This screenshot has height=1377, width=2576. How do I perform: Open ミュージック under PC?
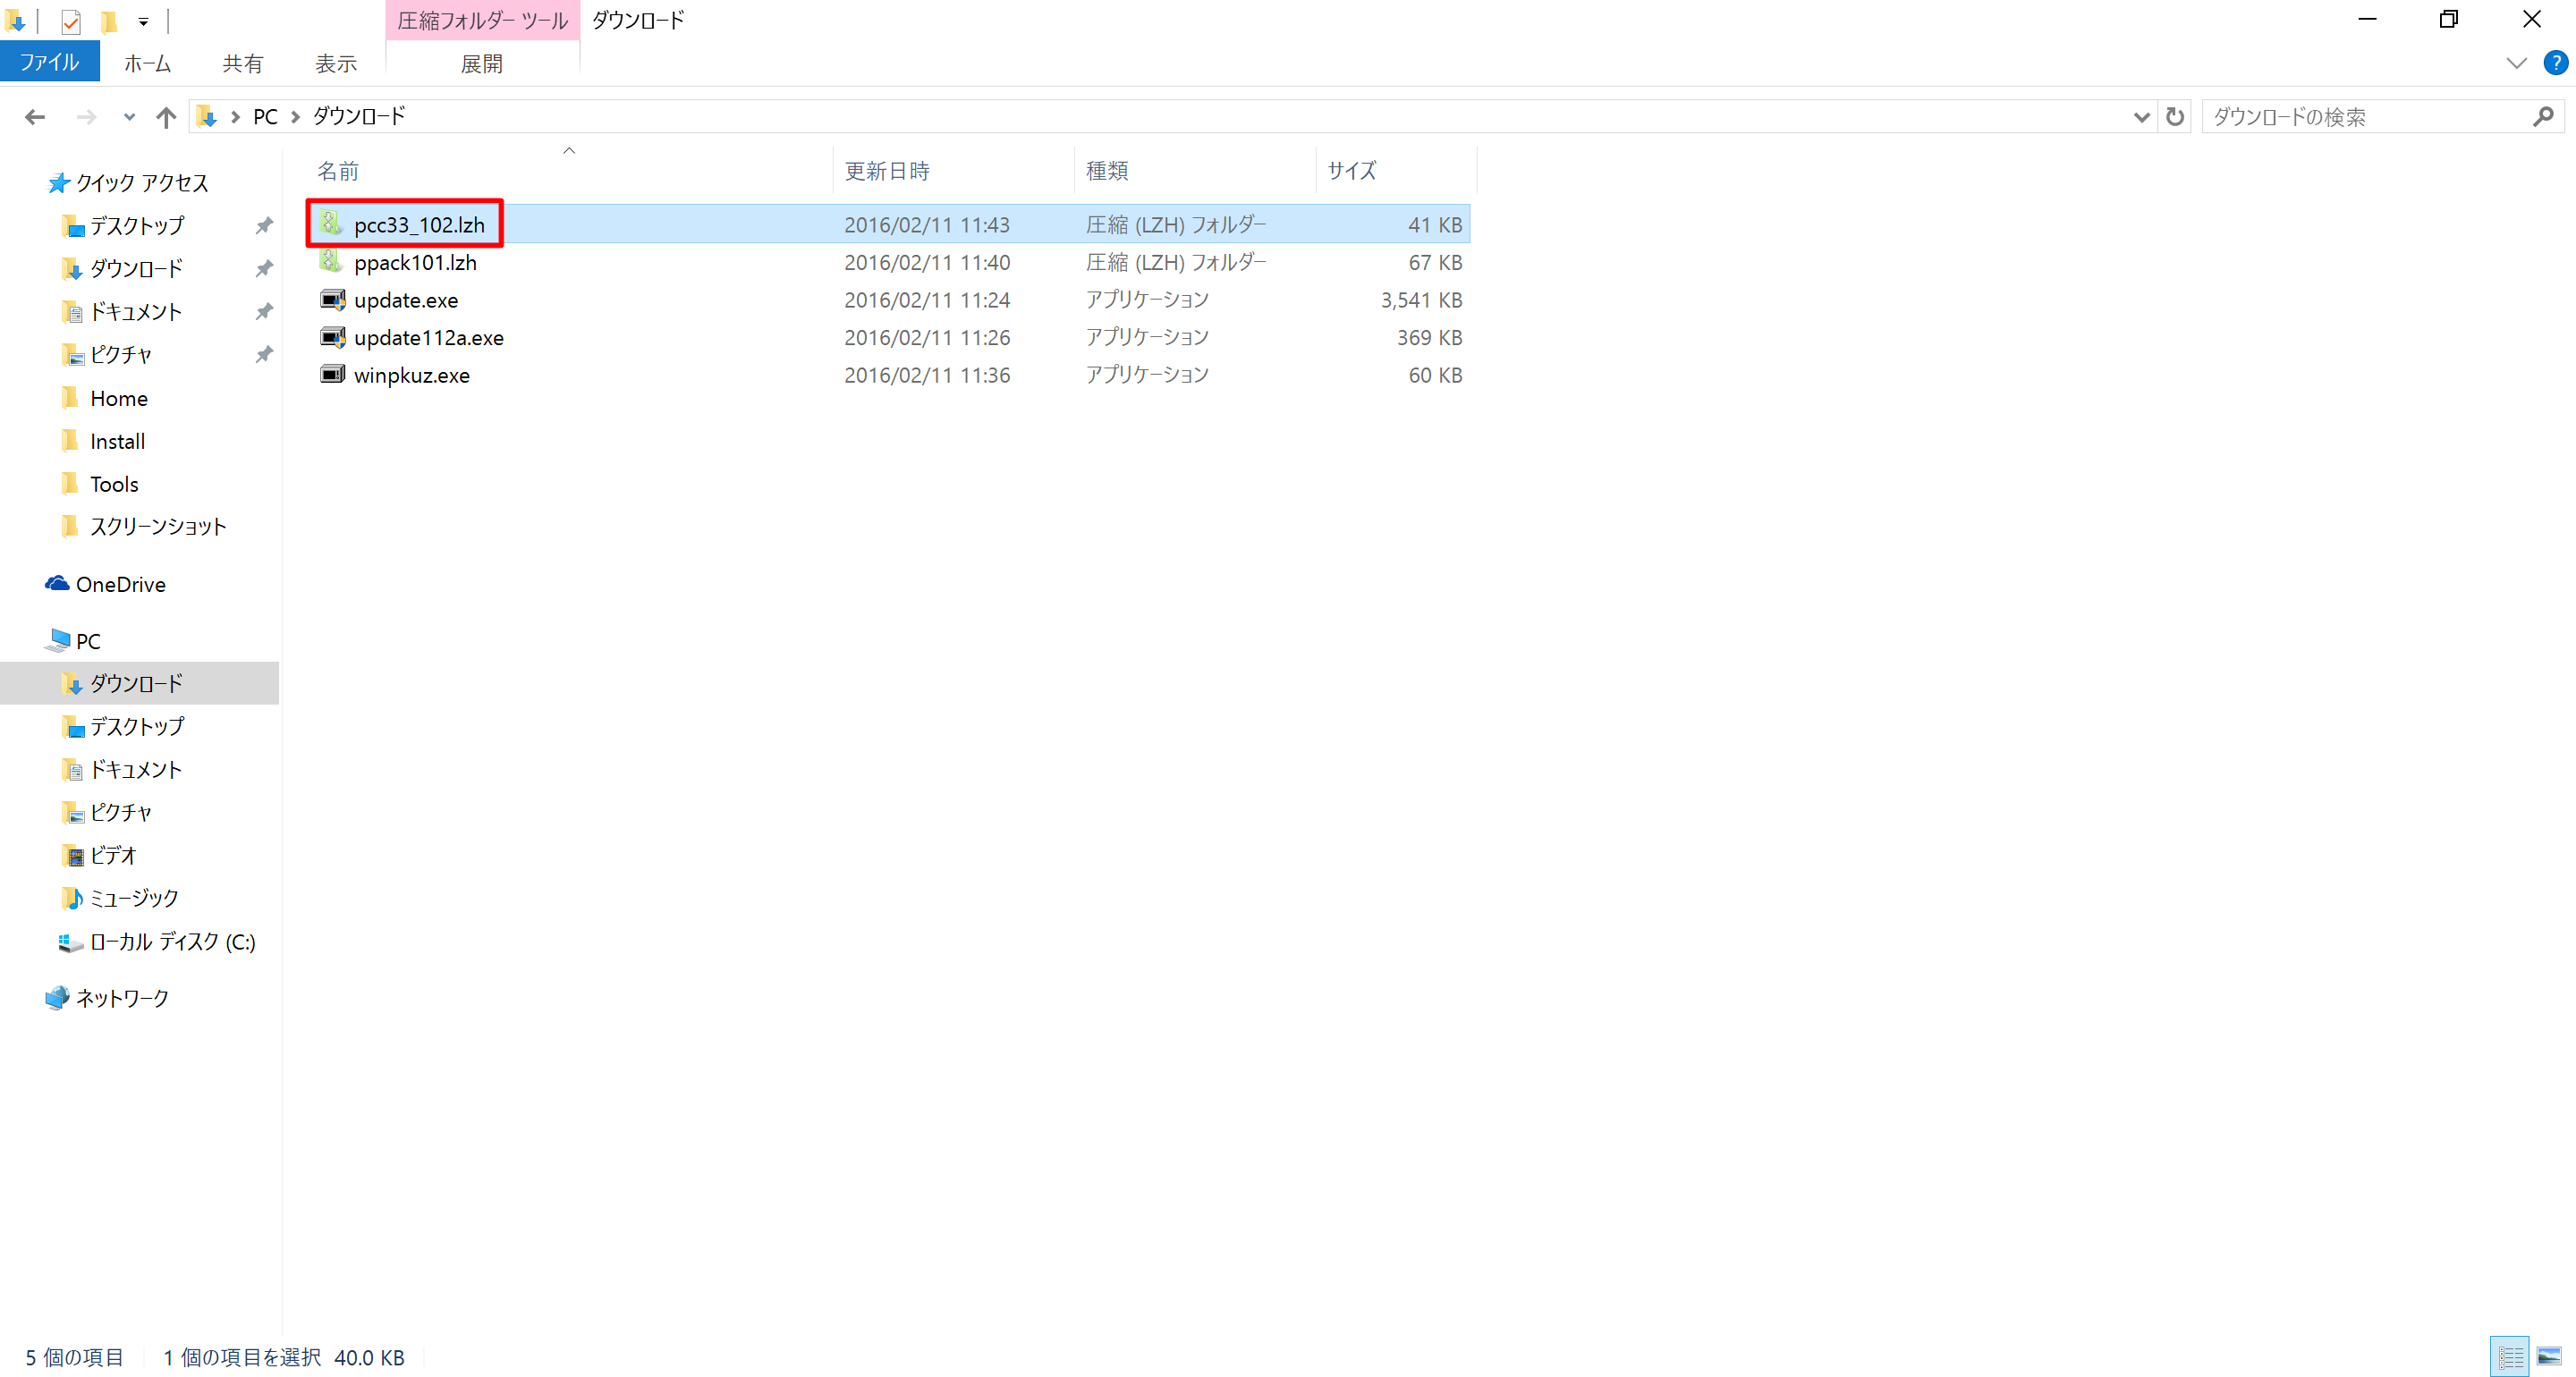134,898
